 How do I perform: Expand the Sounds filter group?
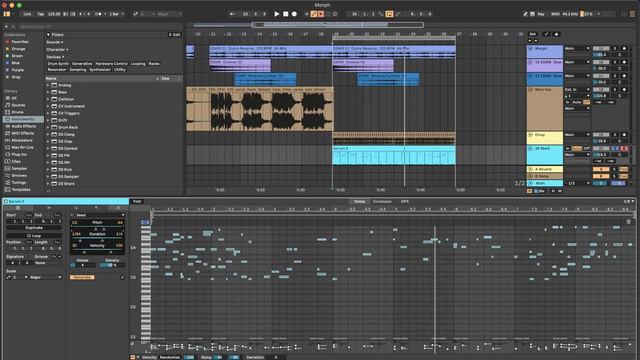[x=54, y=42]
